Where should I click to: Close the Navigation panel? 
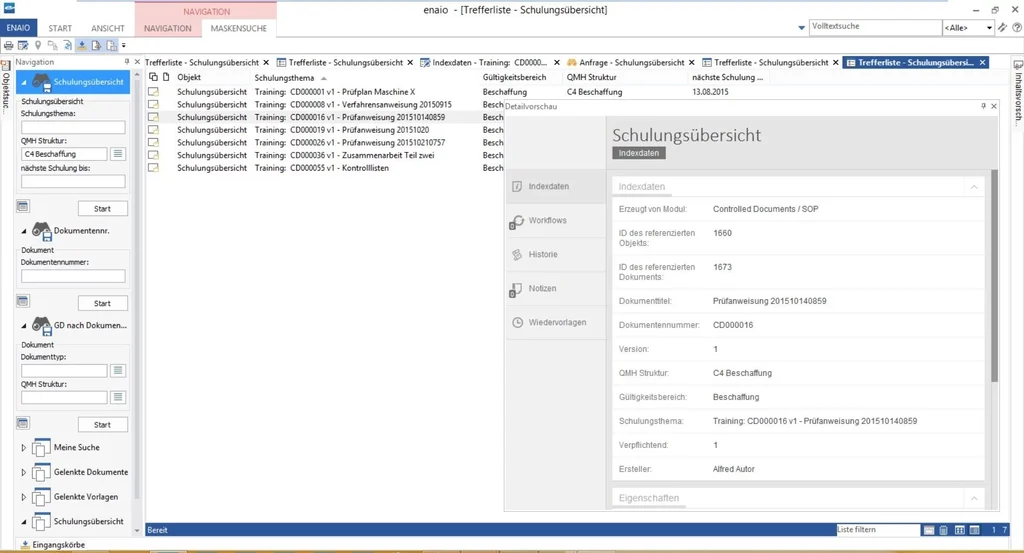pyautogui.click(x=137, y=62)
